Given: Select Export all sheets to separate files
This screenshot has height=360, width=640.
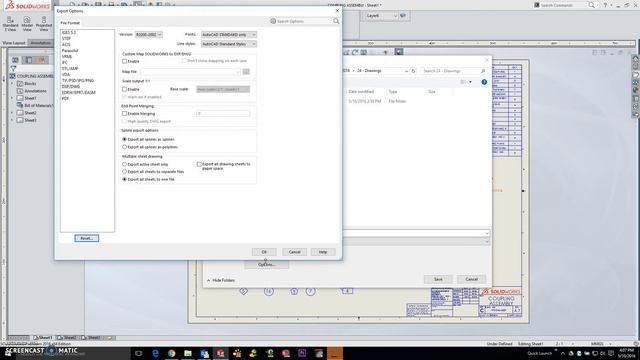Looking at the screenshot, I should (124, 172).
